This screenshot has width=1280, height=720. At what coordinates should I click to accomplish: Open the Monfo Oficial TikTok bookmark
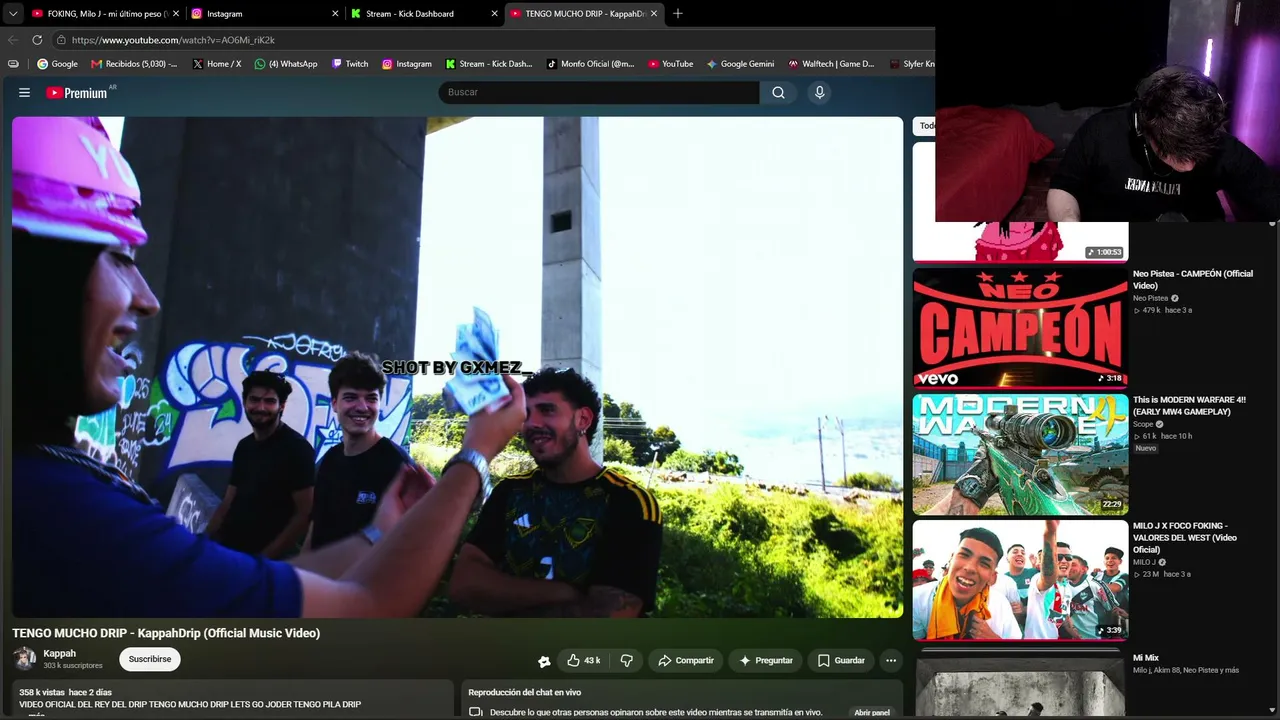[591, 64]
